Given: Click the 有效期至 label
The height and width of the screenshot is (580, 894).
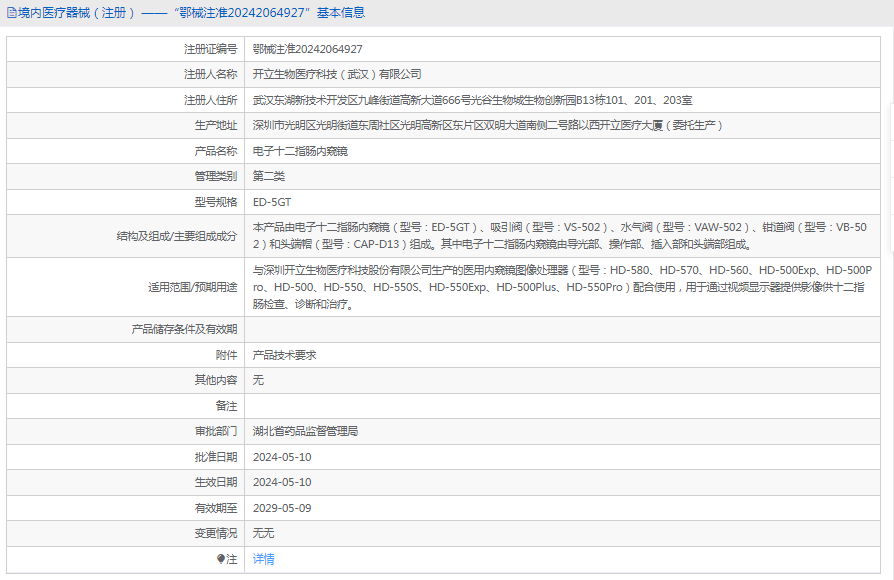Looking at the screenshot, I should 216,508.
